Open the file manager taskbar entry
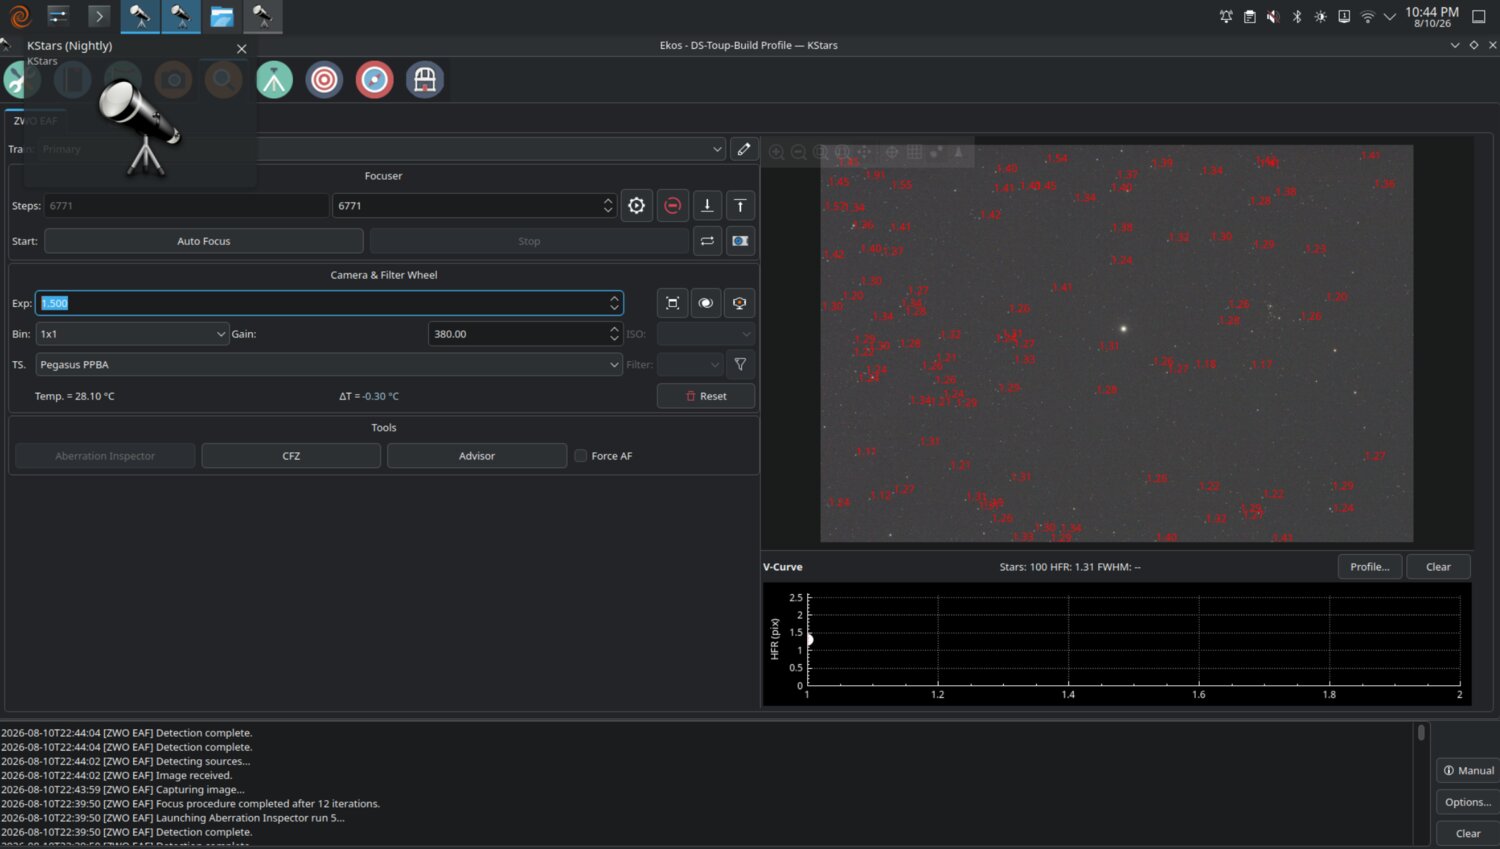Image resolution: width=1500 pixels, height=849 pixels. pos(222,16)
